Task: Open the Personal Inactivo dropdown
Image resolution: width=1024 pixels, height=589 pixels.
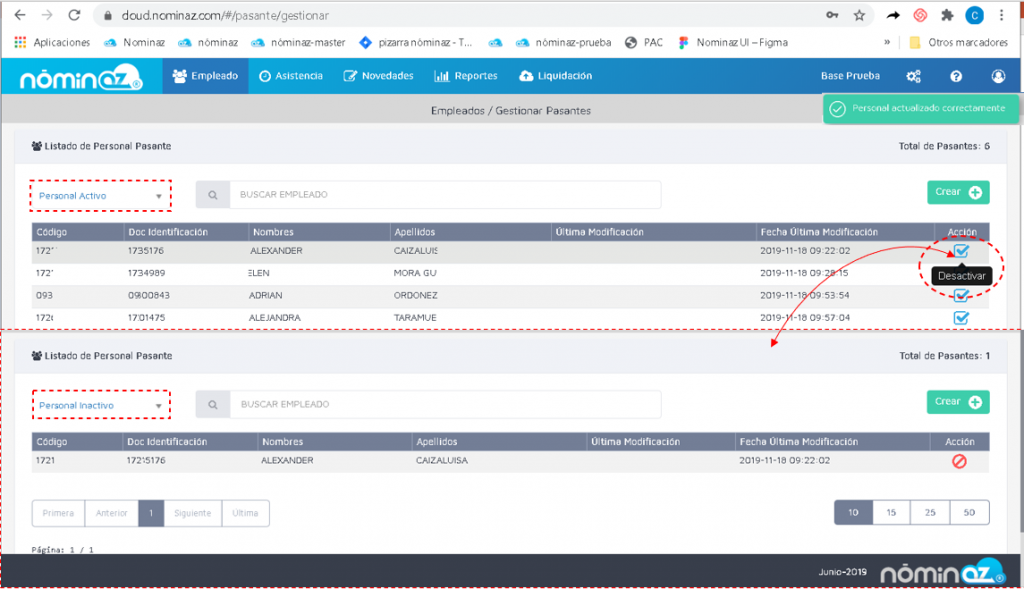Action: tap(101, 405)
